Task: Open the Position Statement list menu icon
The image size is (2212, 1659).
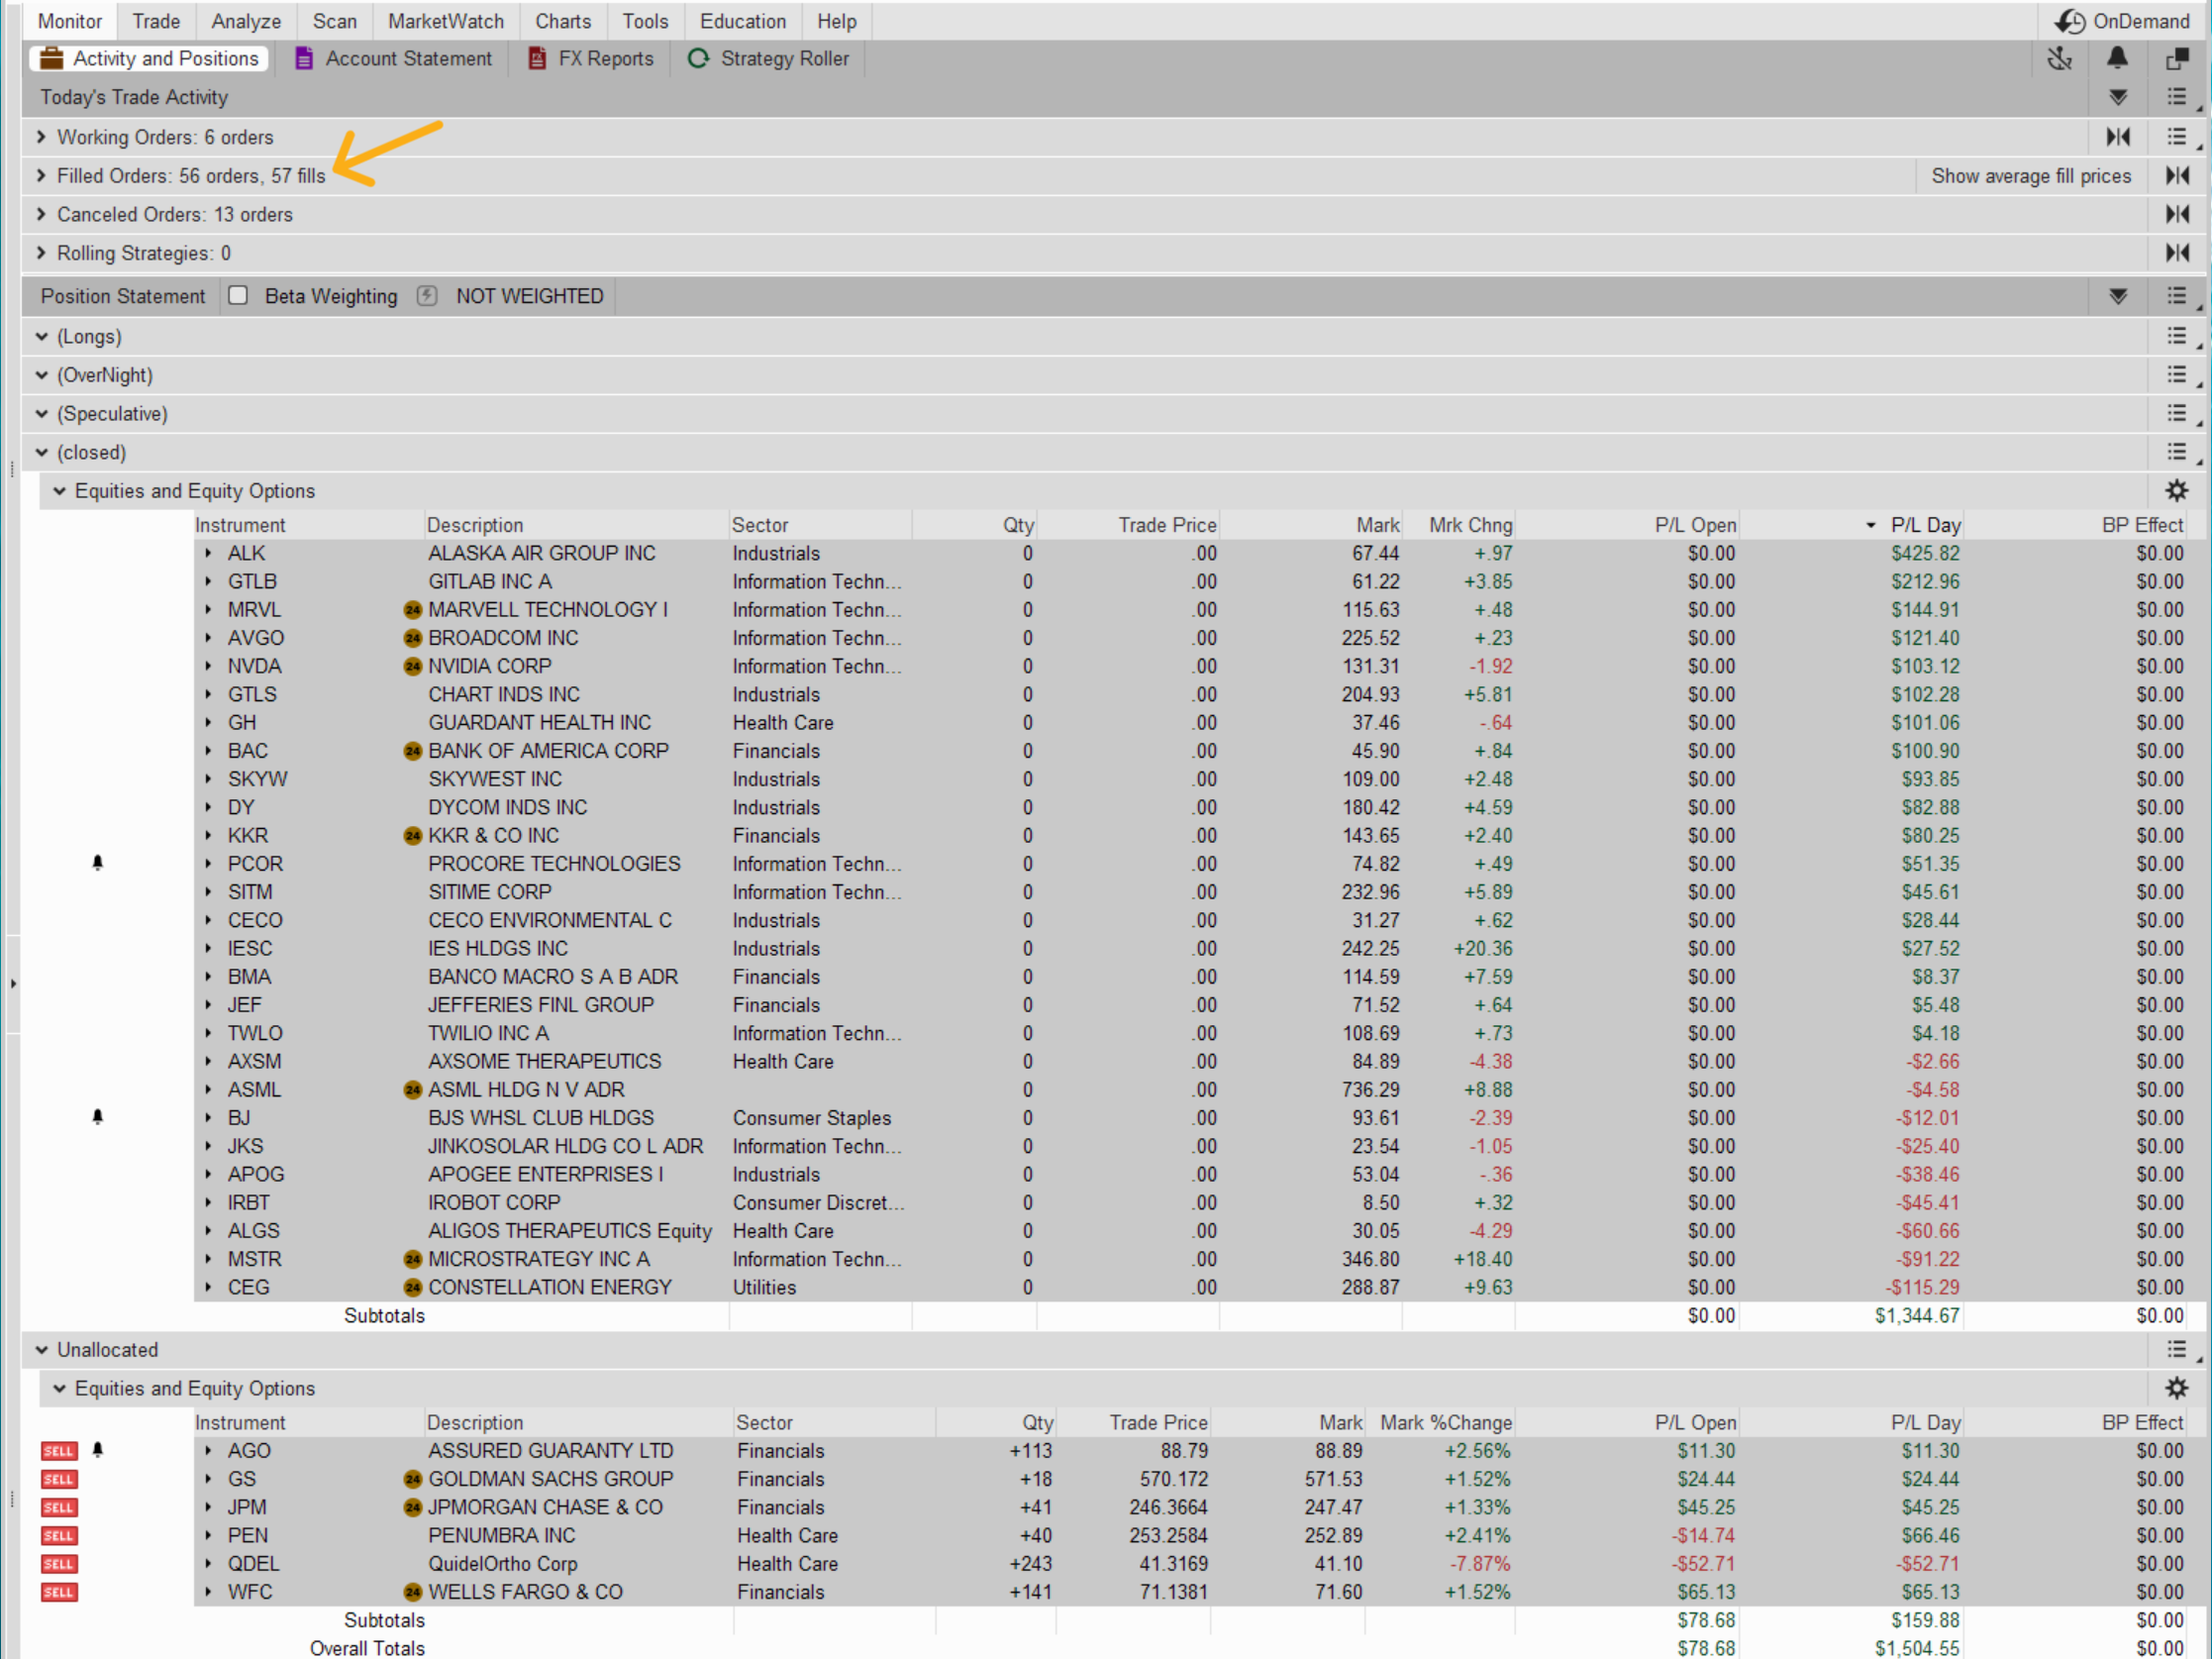Action: coord(2177,296)
